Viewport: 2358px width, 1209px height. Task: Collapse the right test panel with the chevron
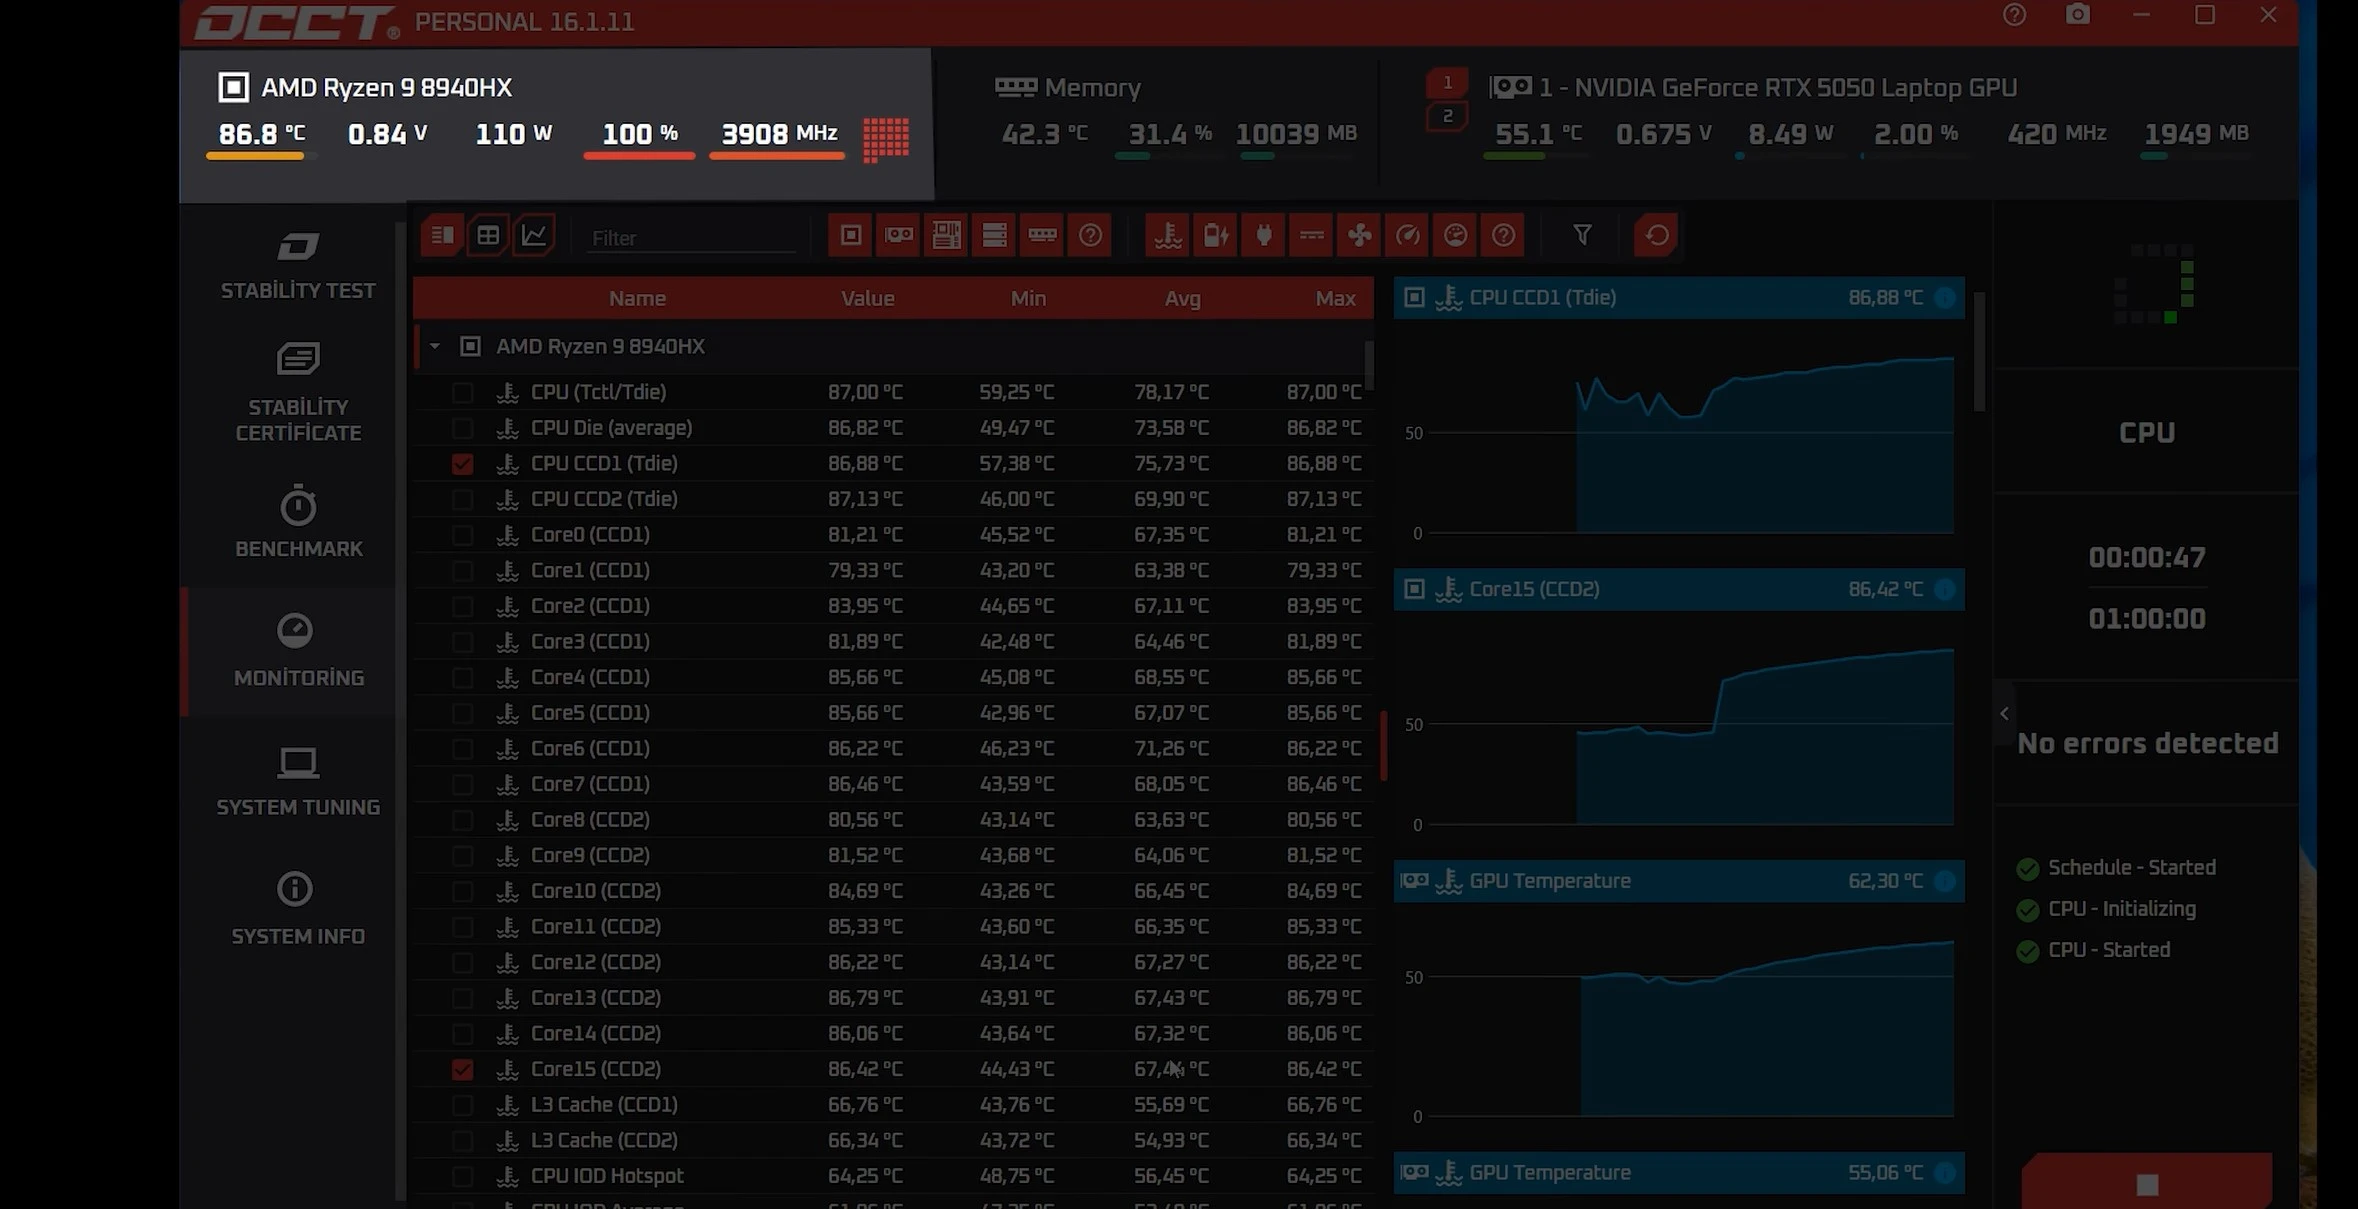click(2004, 714)
